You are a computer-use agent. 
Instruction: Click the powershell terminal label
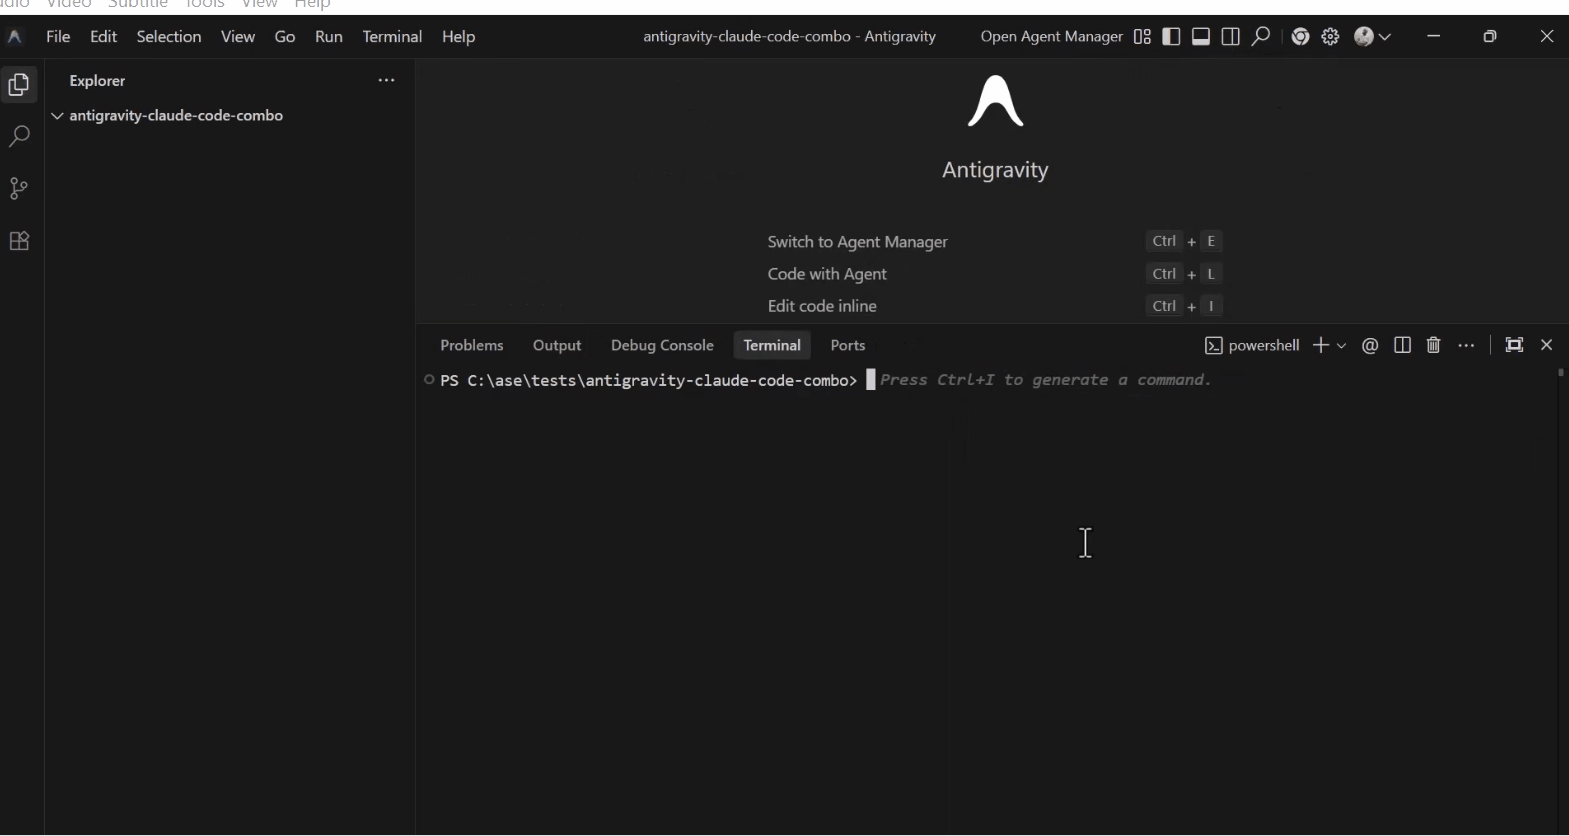pyautogui.click(x=1252, y=345)
